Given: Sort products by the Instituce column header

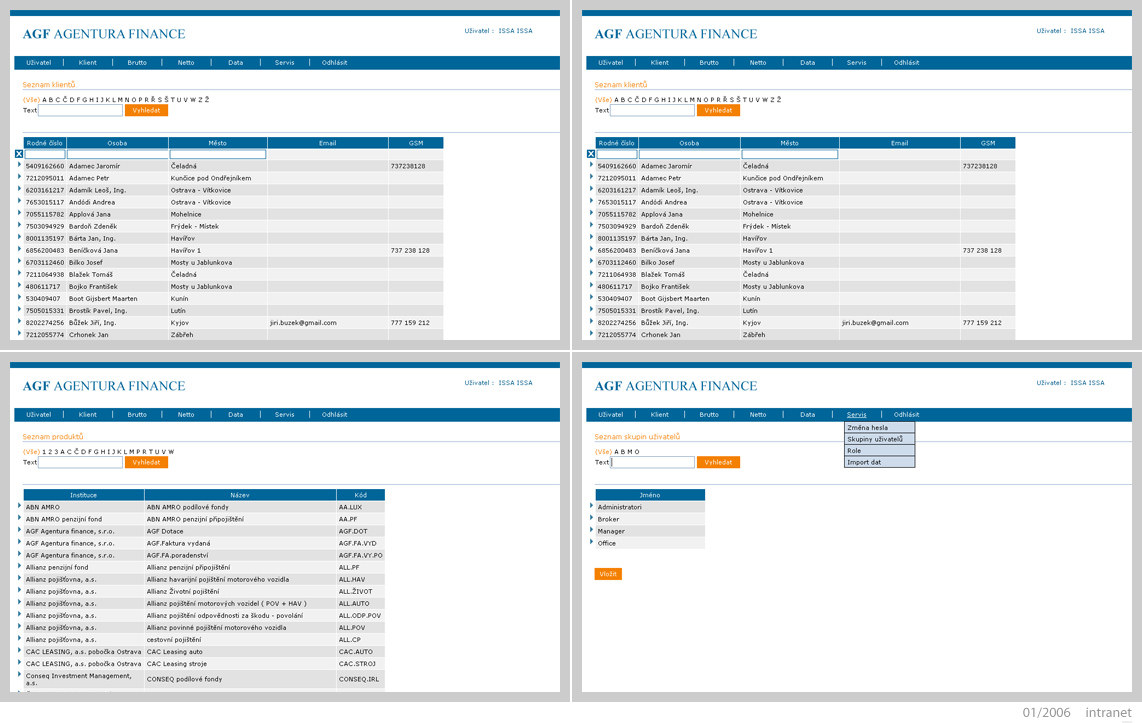Looking at the screenshot, I should pyautogui.click(x=84, y=495).
